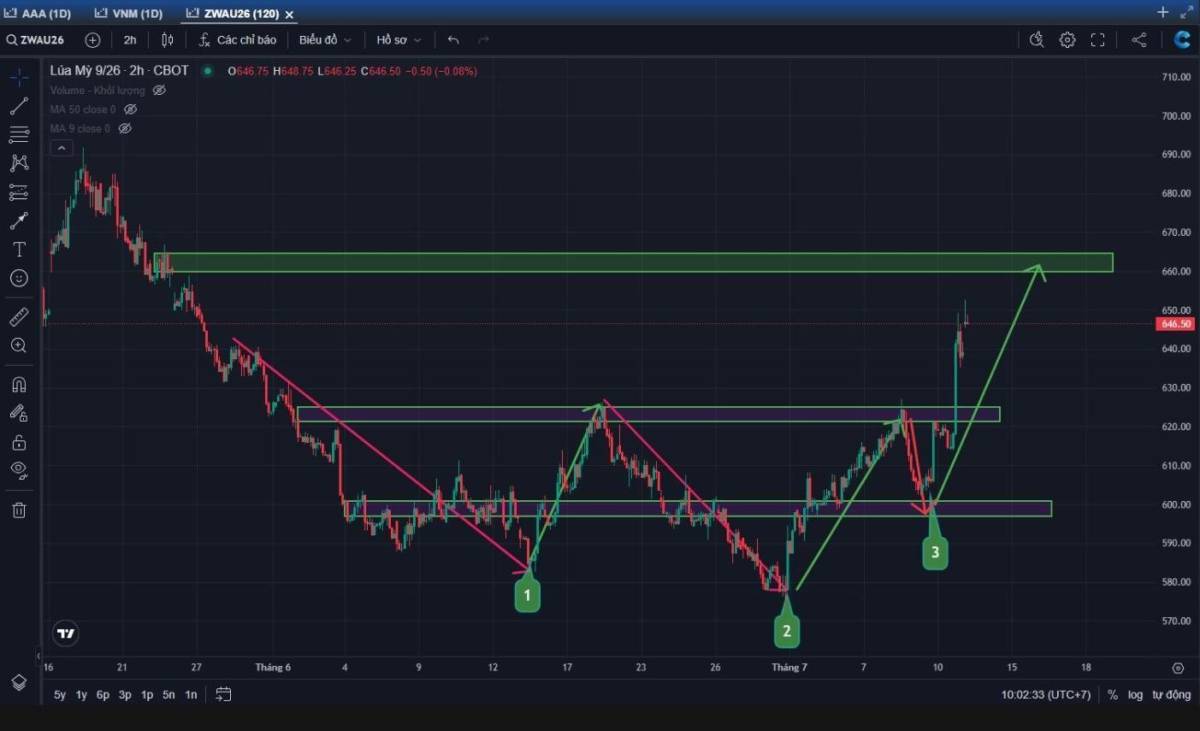This screenshot has width=1200, height=731.
Task: Activate the magnet mode tool
Action: [x=19, y=385]
